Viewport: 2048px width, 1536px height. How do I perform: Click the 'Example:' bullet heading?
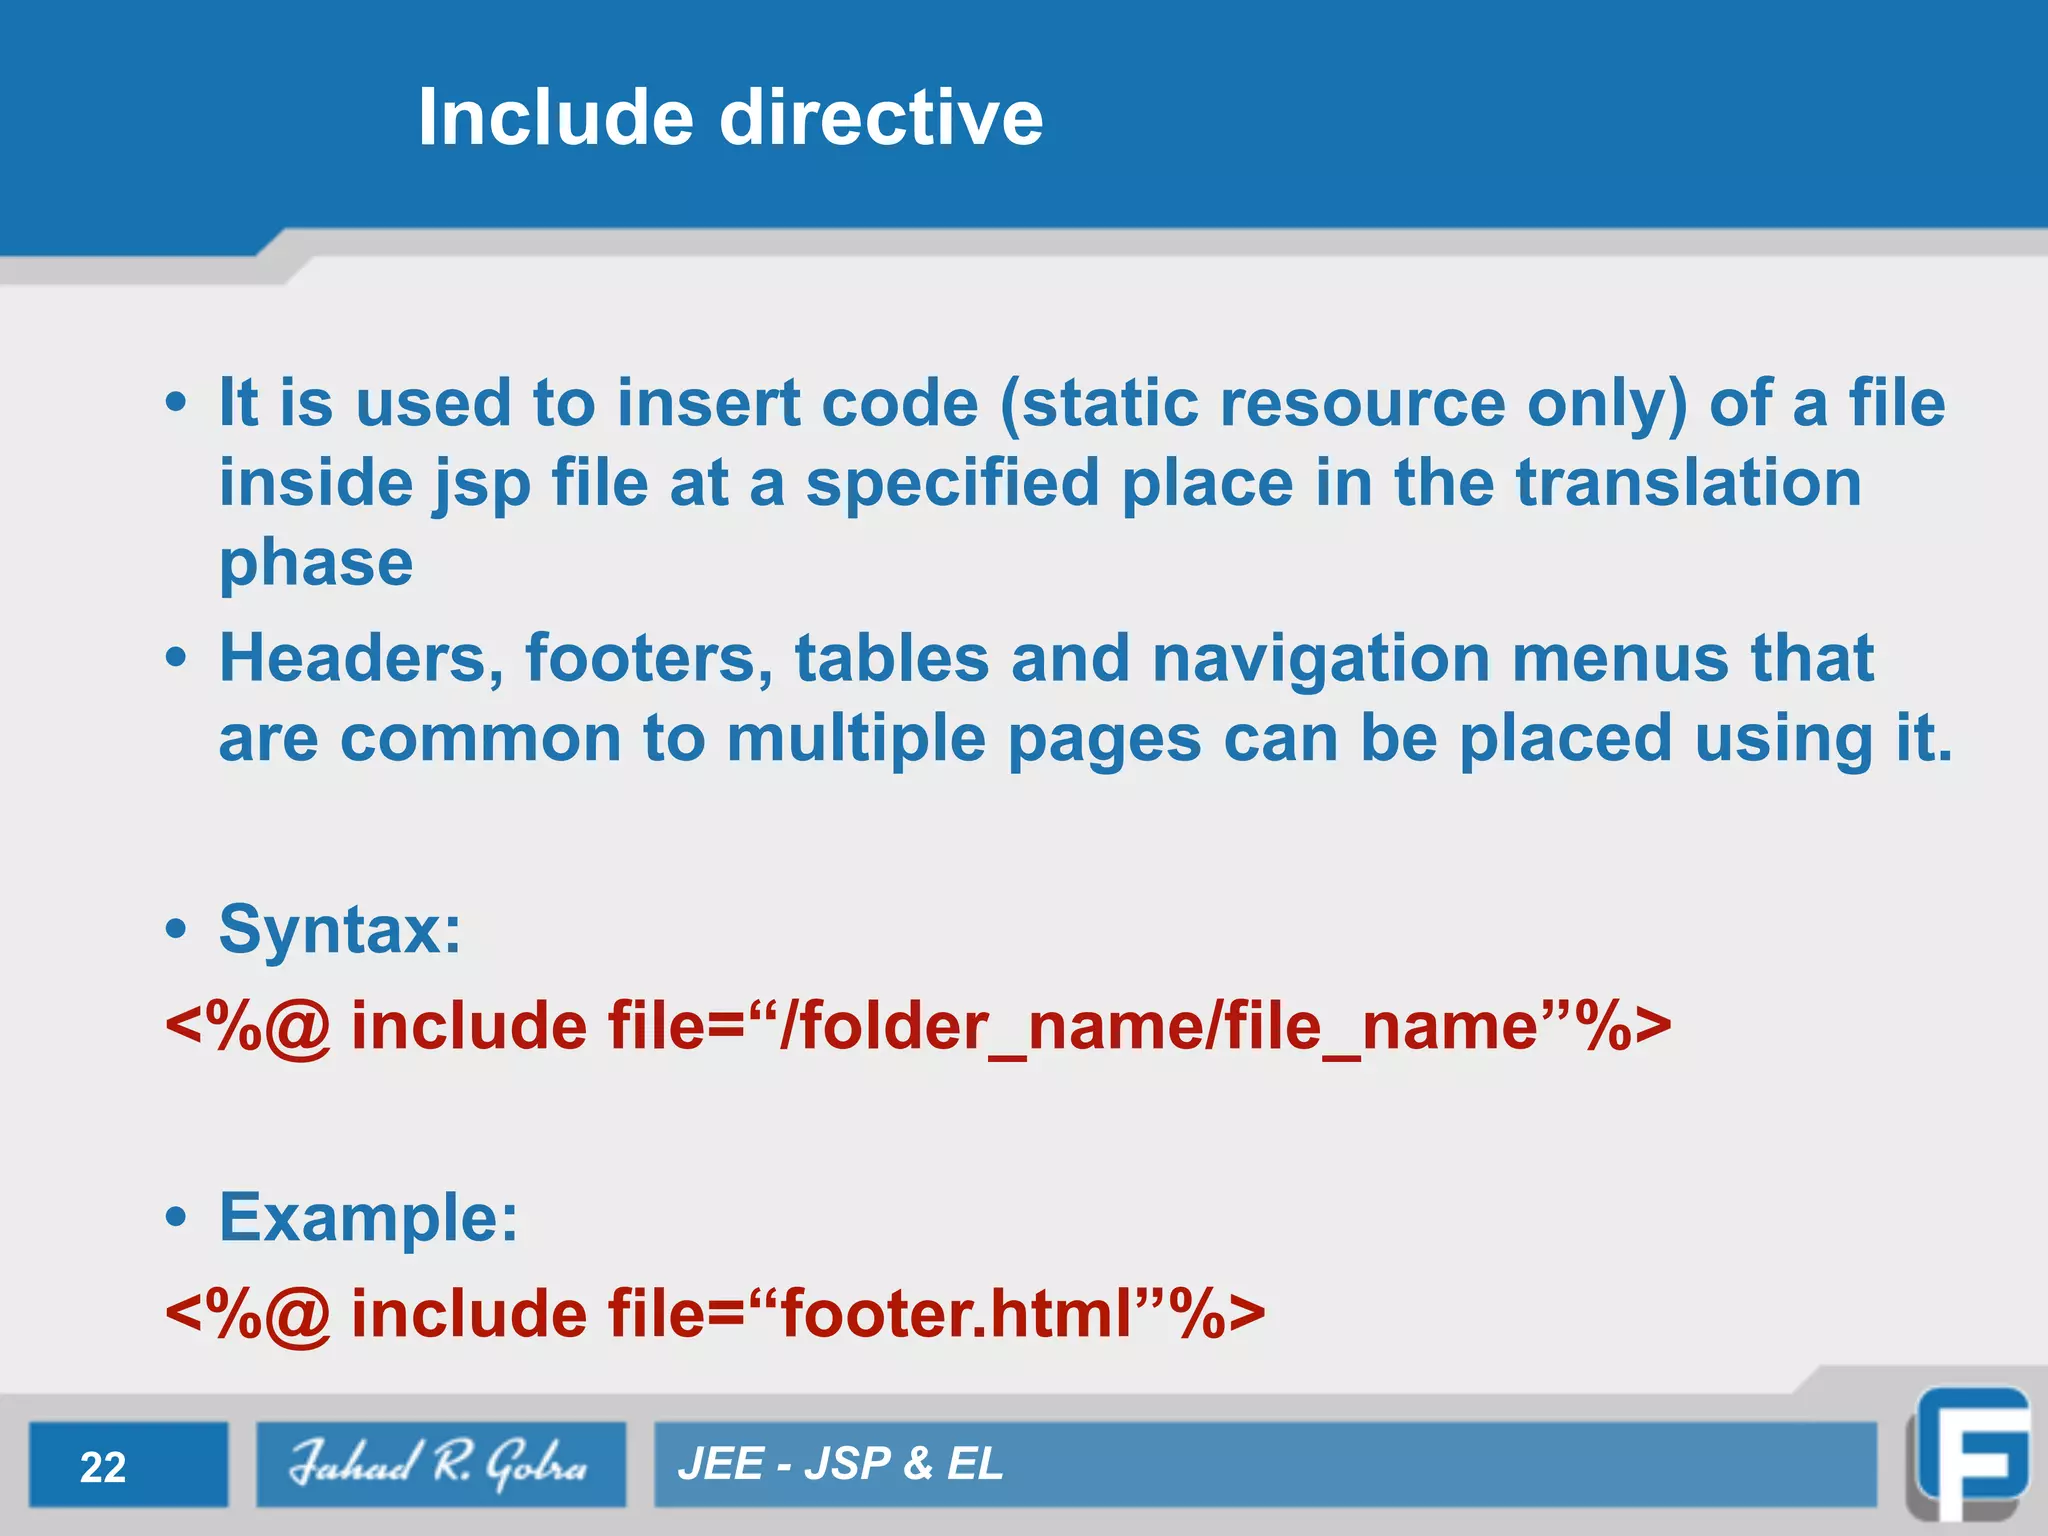368,1218
